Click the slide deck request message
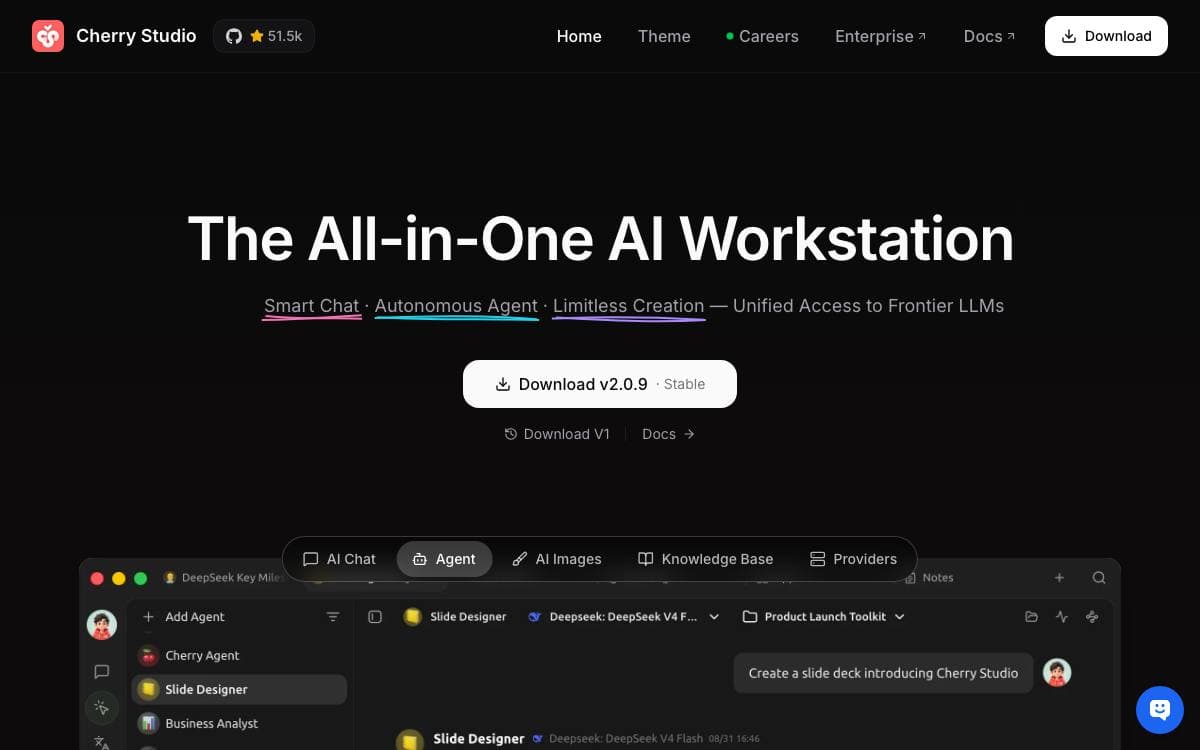The width and height of the screenshot is (1200, 750). (883, 673)
